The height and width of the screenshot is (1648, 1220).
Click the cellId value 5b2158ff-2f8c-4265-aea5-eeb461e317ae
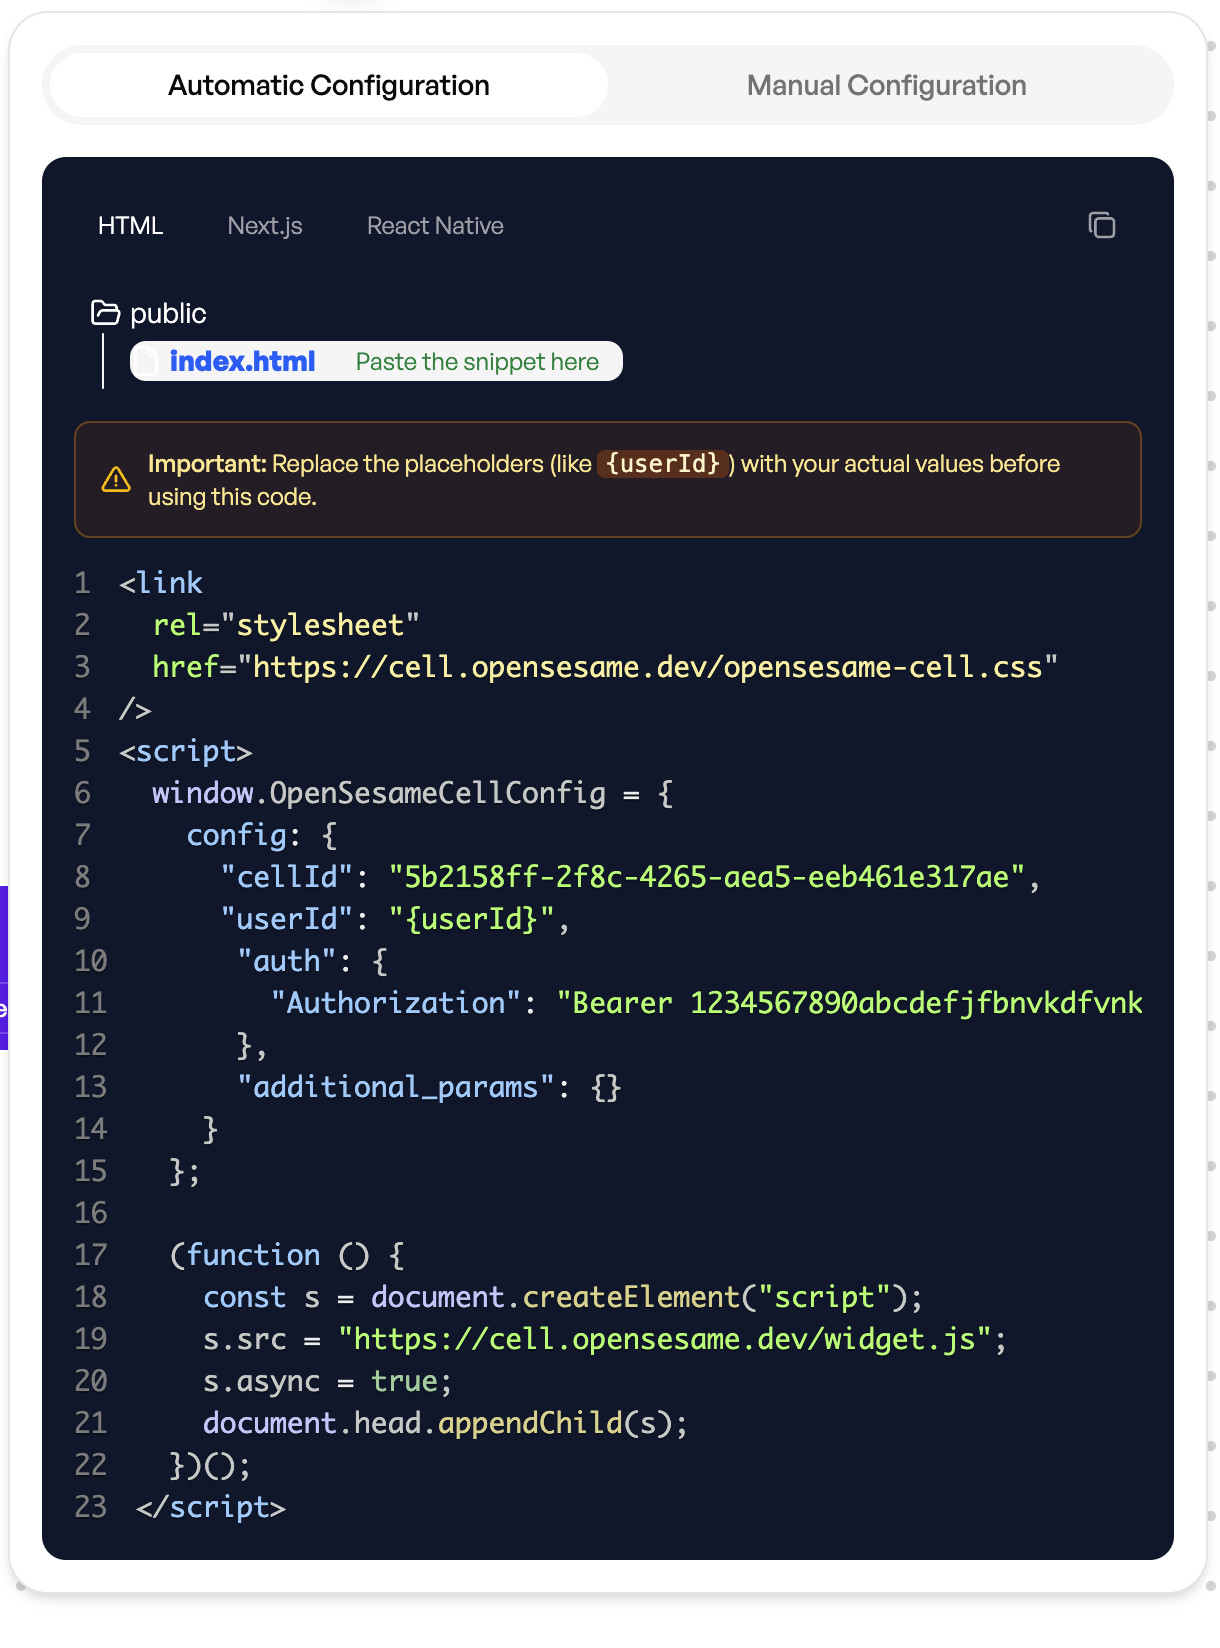click(707, 877)
